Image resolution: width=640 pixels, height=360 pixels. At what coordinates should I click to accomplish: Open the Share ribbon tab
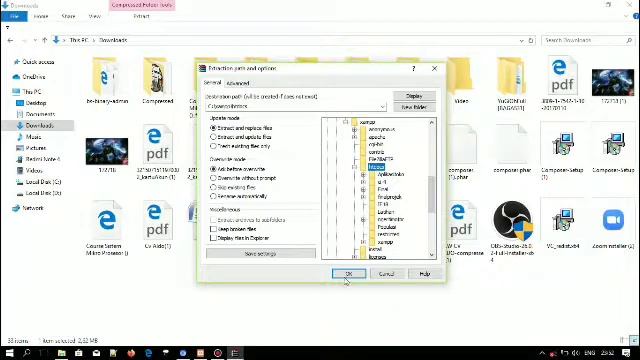tap(68, 16)
